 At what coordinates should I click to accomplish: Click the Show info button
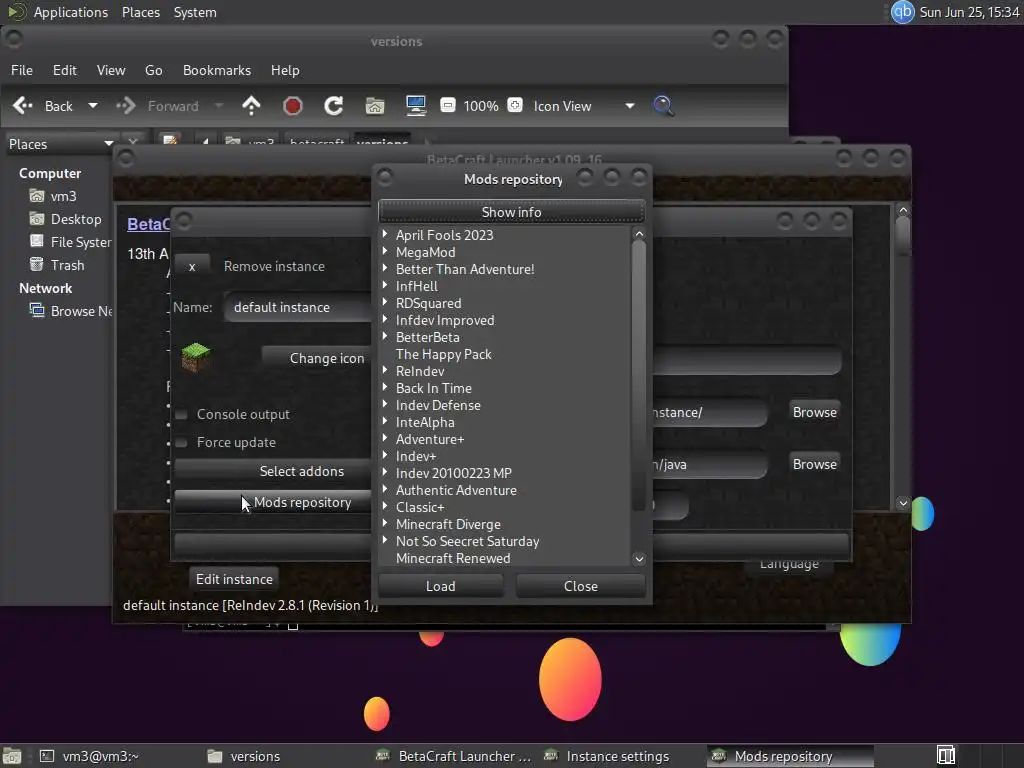(511, 212)
